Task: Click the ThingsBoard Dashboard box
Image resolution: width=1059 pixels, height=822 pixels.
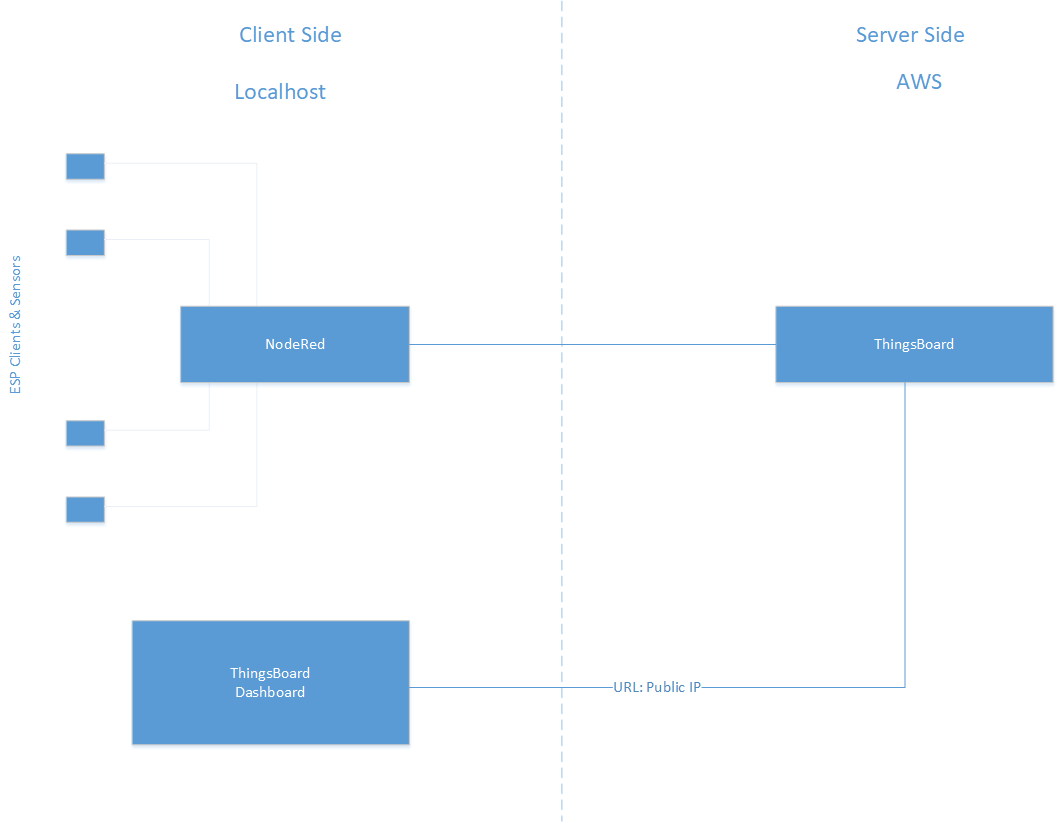Action: (x=271, y=682)
